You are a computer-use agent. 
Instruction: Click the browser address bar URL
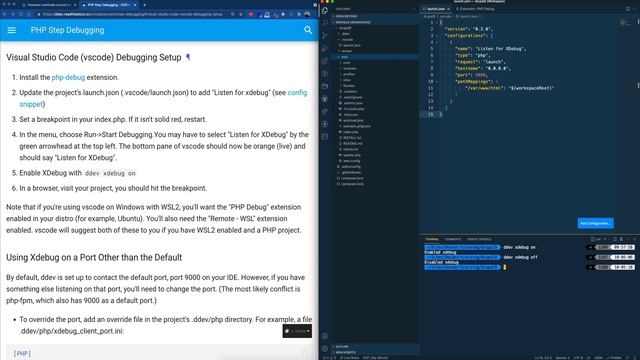coord(133,14)
